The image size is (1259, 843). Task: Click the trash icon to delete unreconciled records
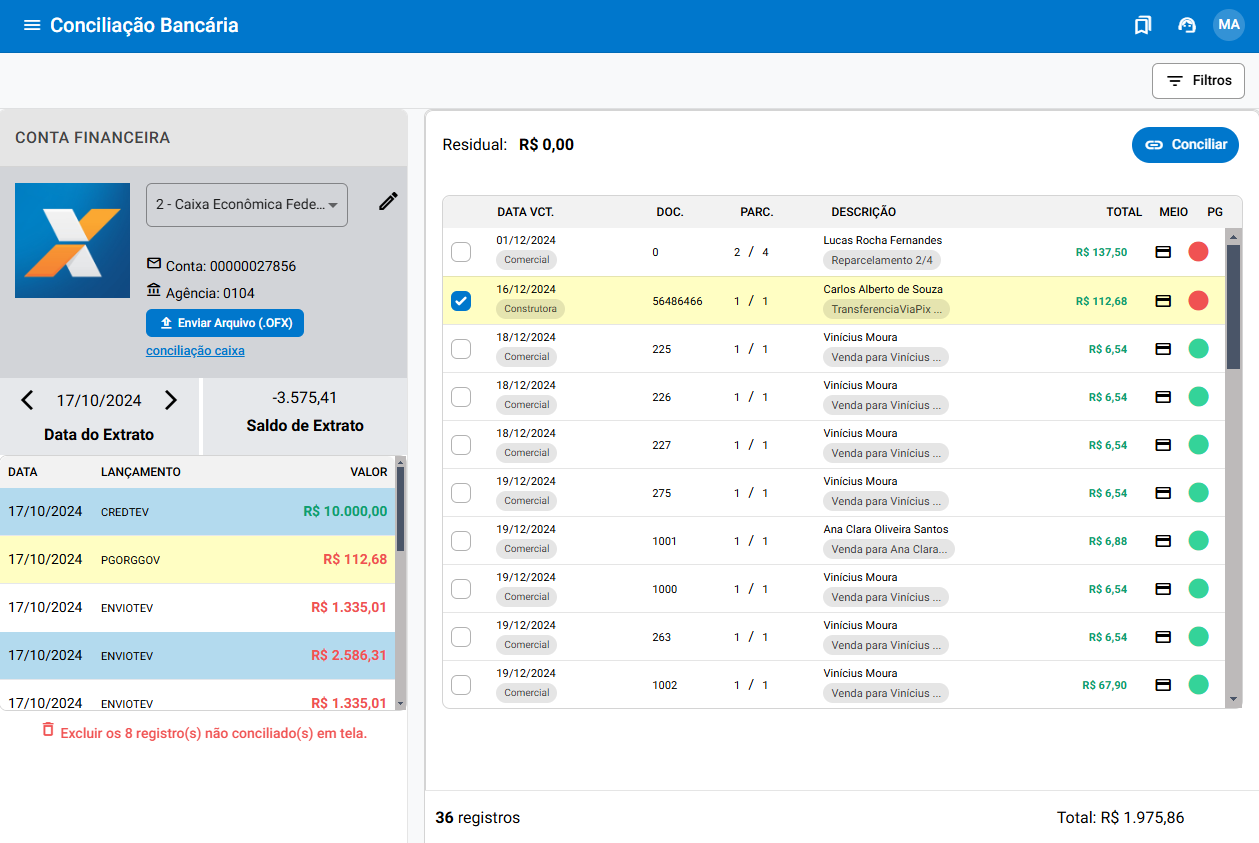48,730
